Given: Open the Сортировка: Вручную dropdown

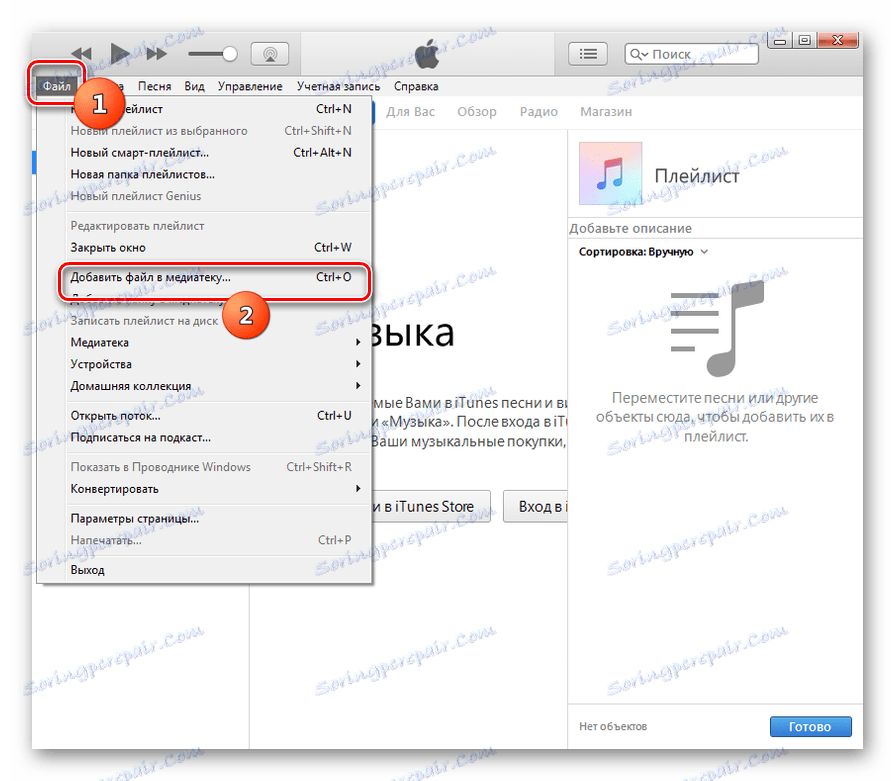Looking at the screenshot, I should 643,252.
